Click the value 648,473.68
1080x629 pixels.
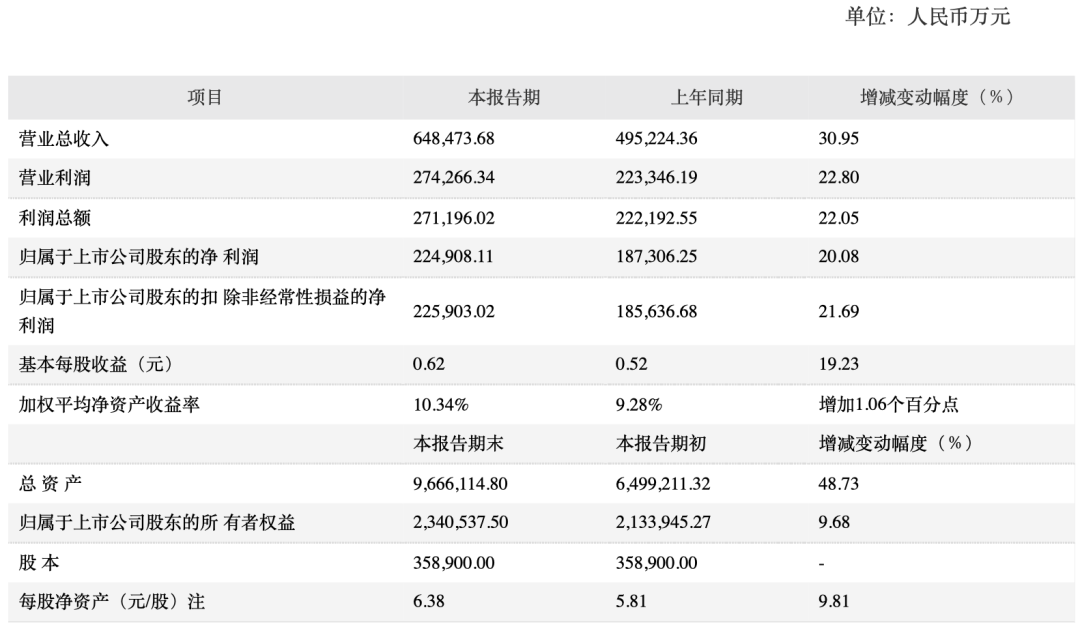click(x=454, y=139)
